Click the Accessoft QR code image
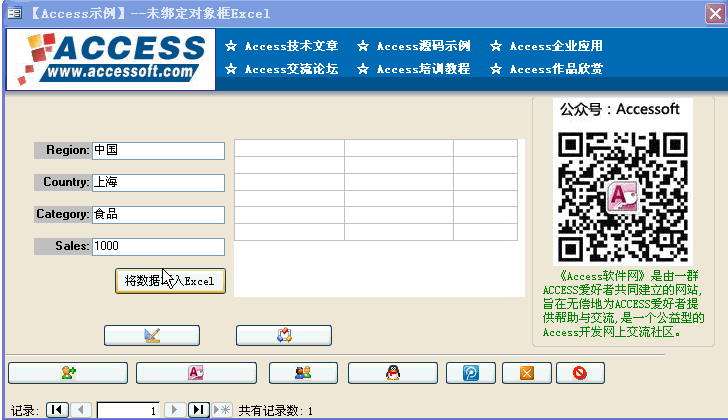 coord(623,197)
